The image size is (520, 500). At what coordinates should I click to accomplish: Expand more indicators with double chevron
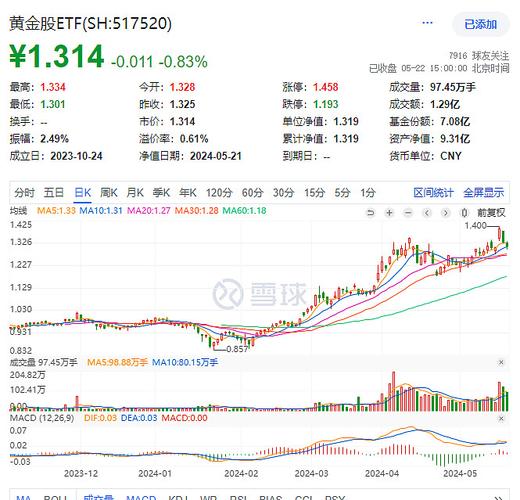coord(498,497)
